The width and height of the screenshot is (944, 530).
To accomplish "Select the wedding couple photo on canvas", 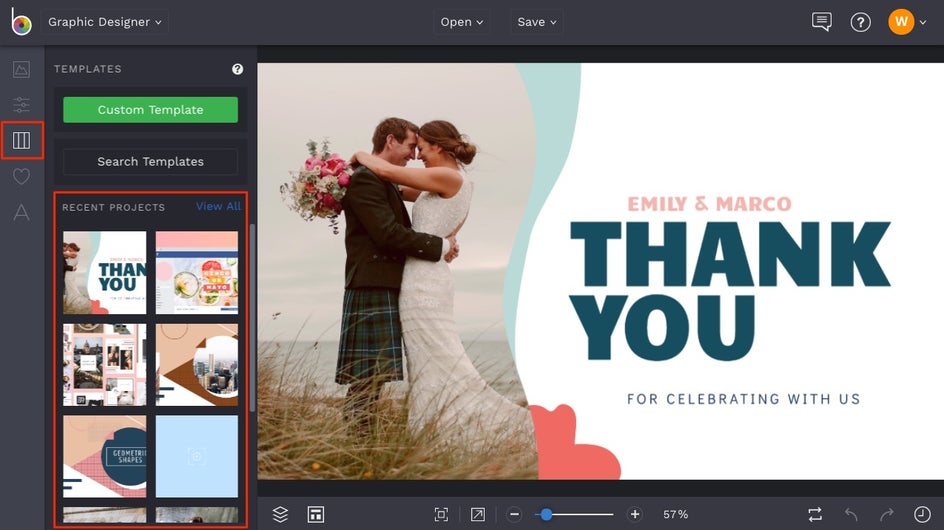I will coord(397,271).
